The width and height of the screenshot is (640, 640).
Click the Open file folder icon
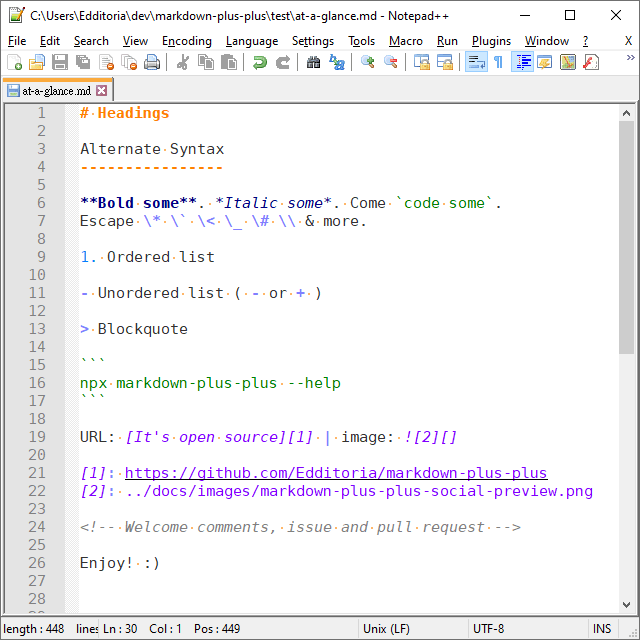(37, 62)
